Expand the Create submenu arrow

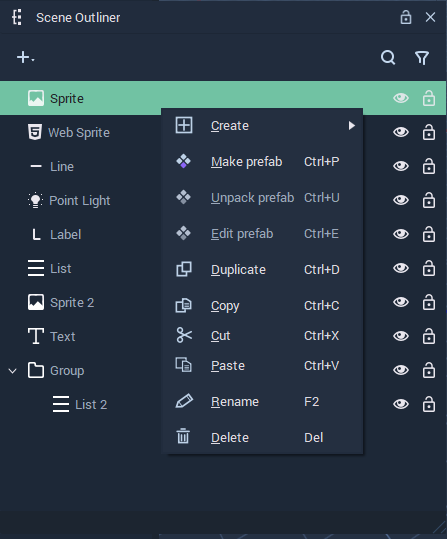point(351,125)
